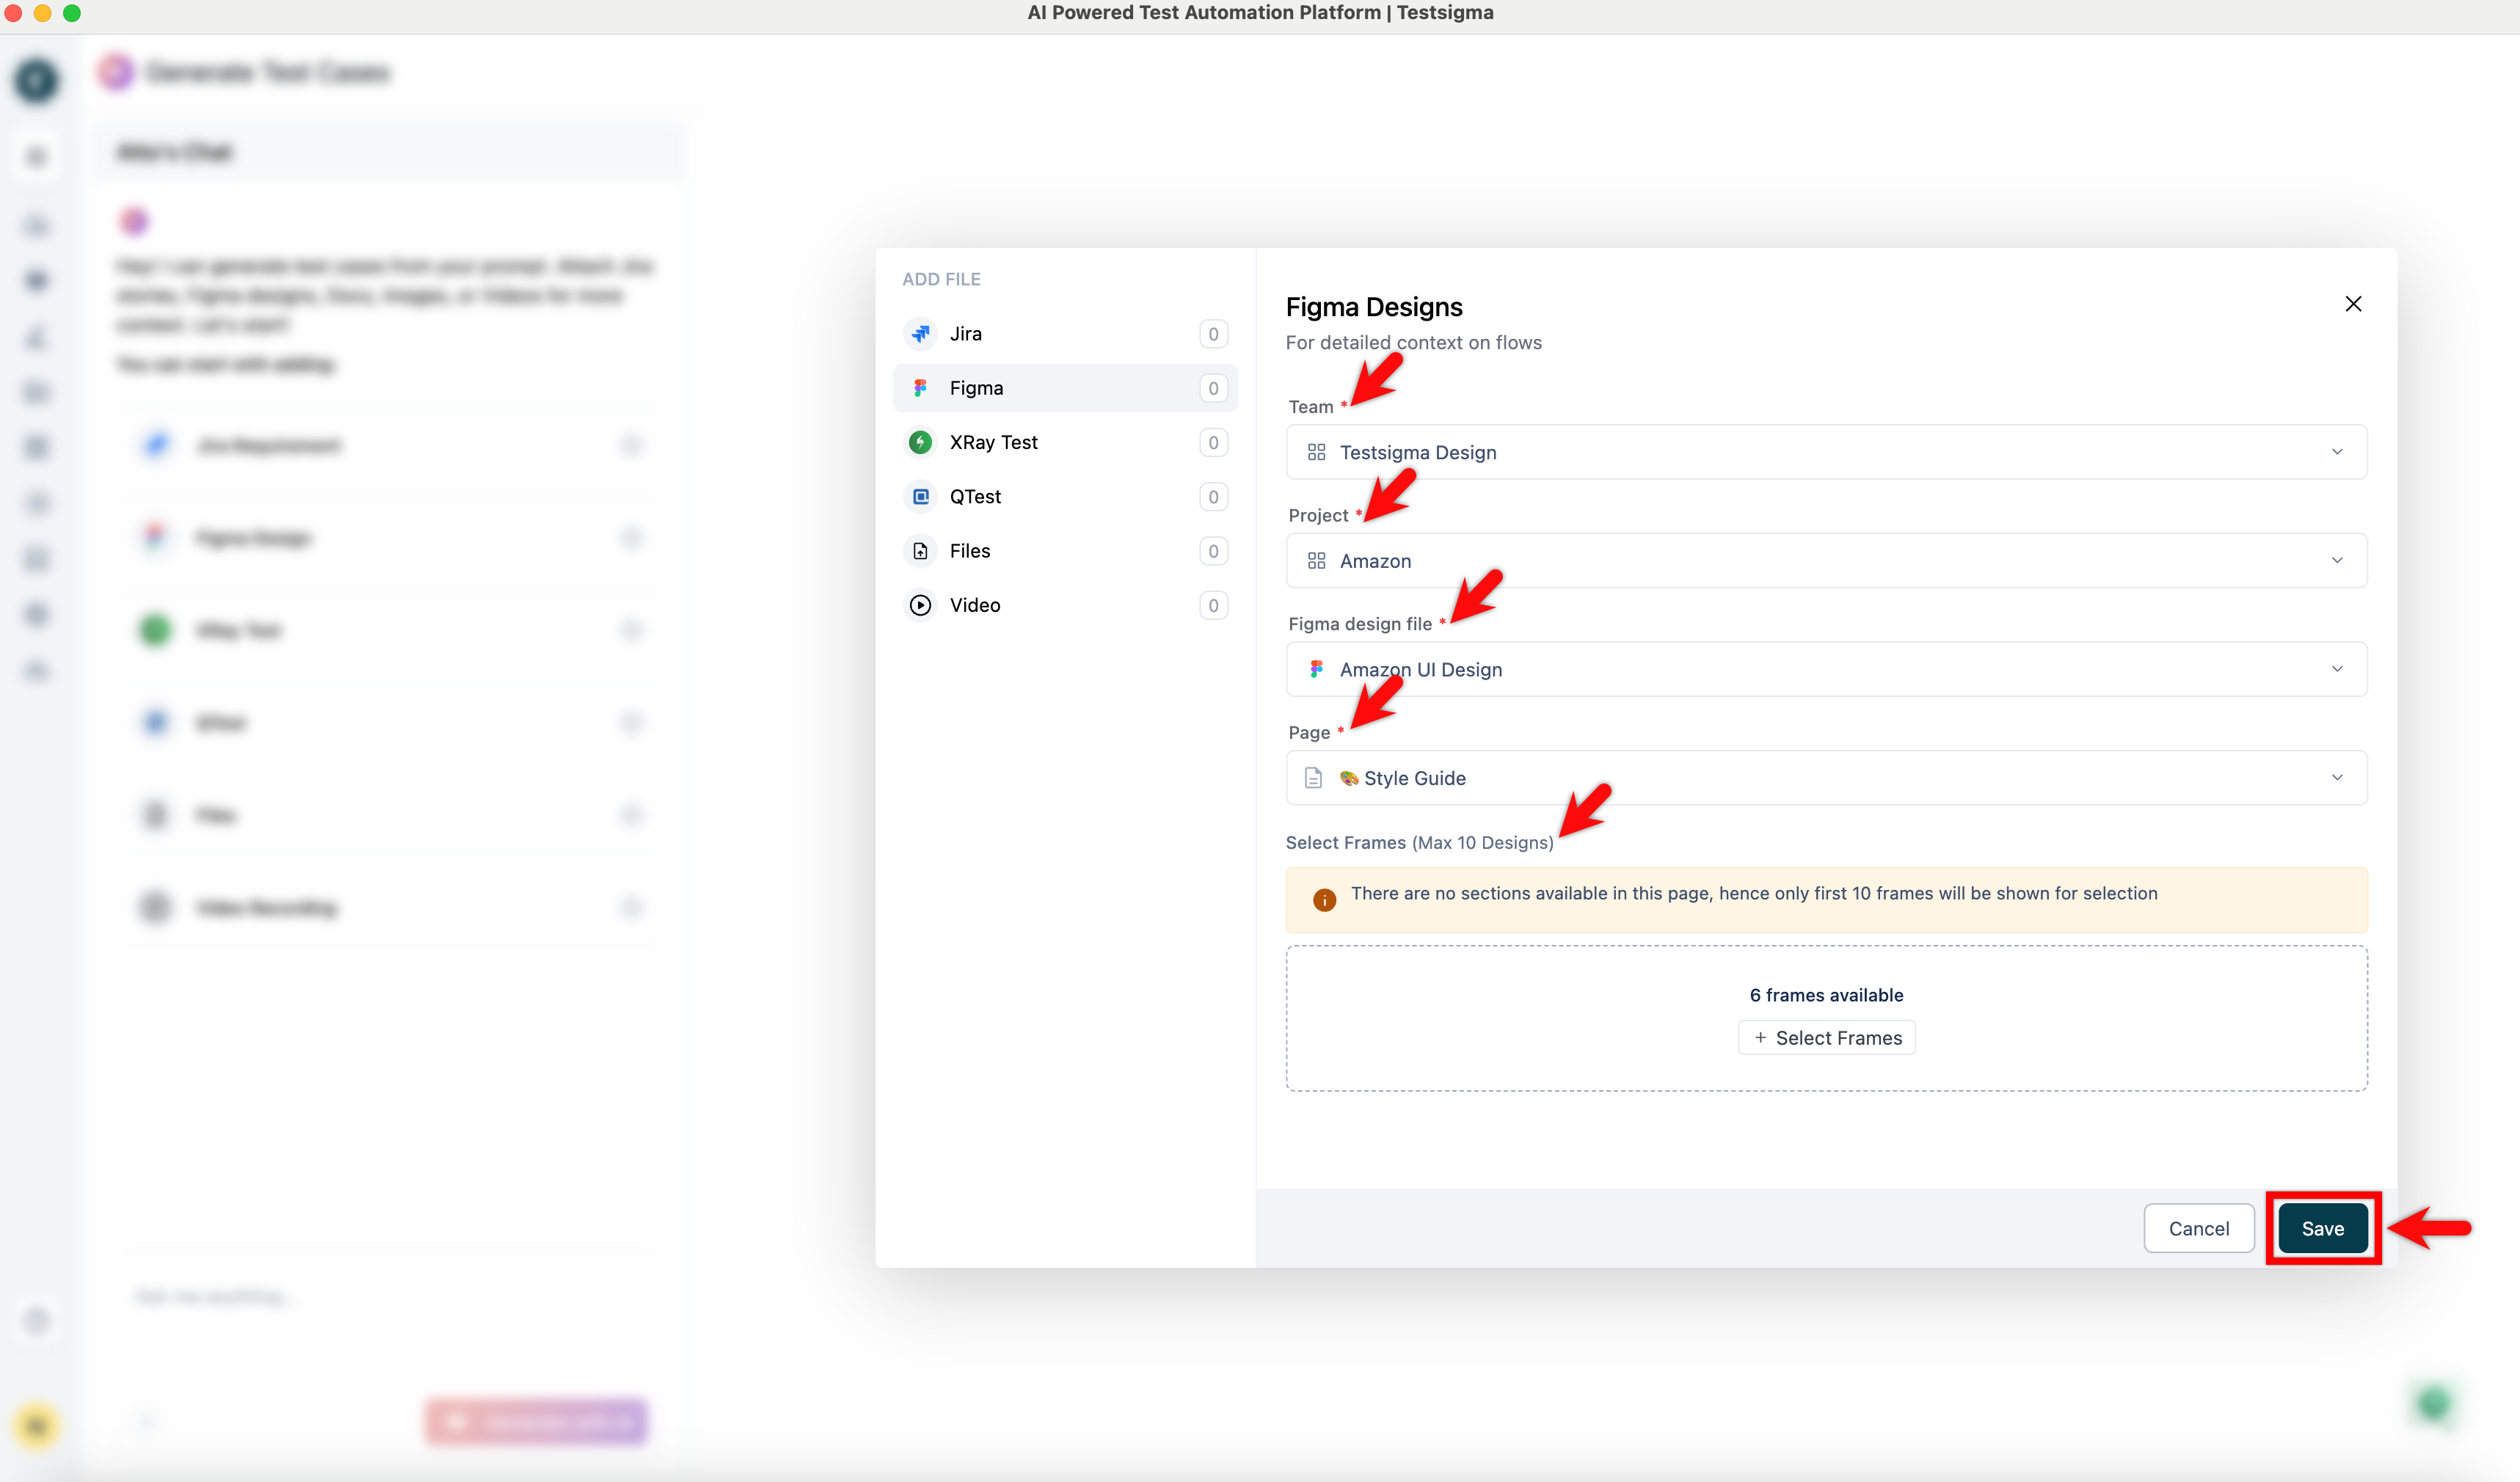Open the chat support widget bottom right

pos(2434,1404)
